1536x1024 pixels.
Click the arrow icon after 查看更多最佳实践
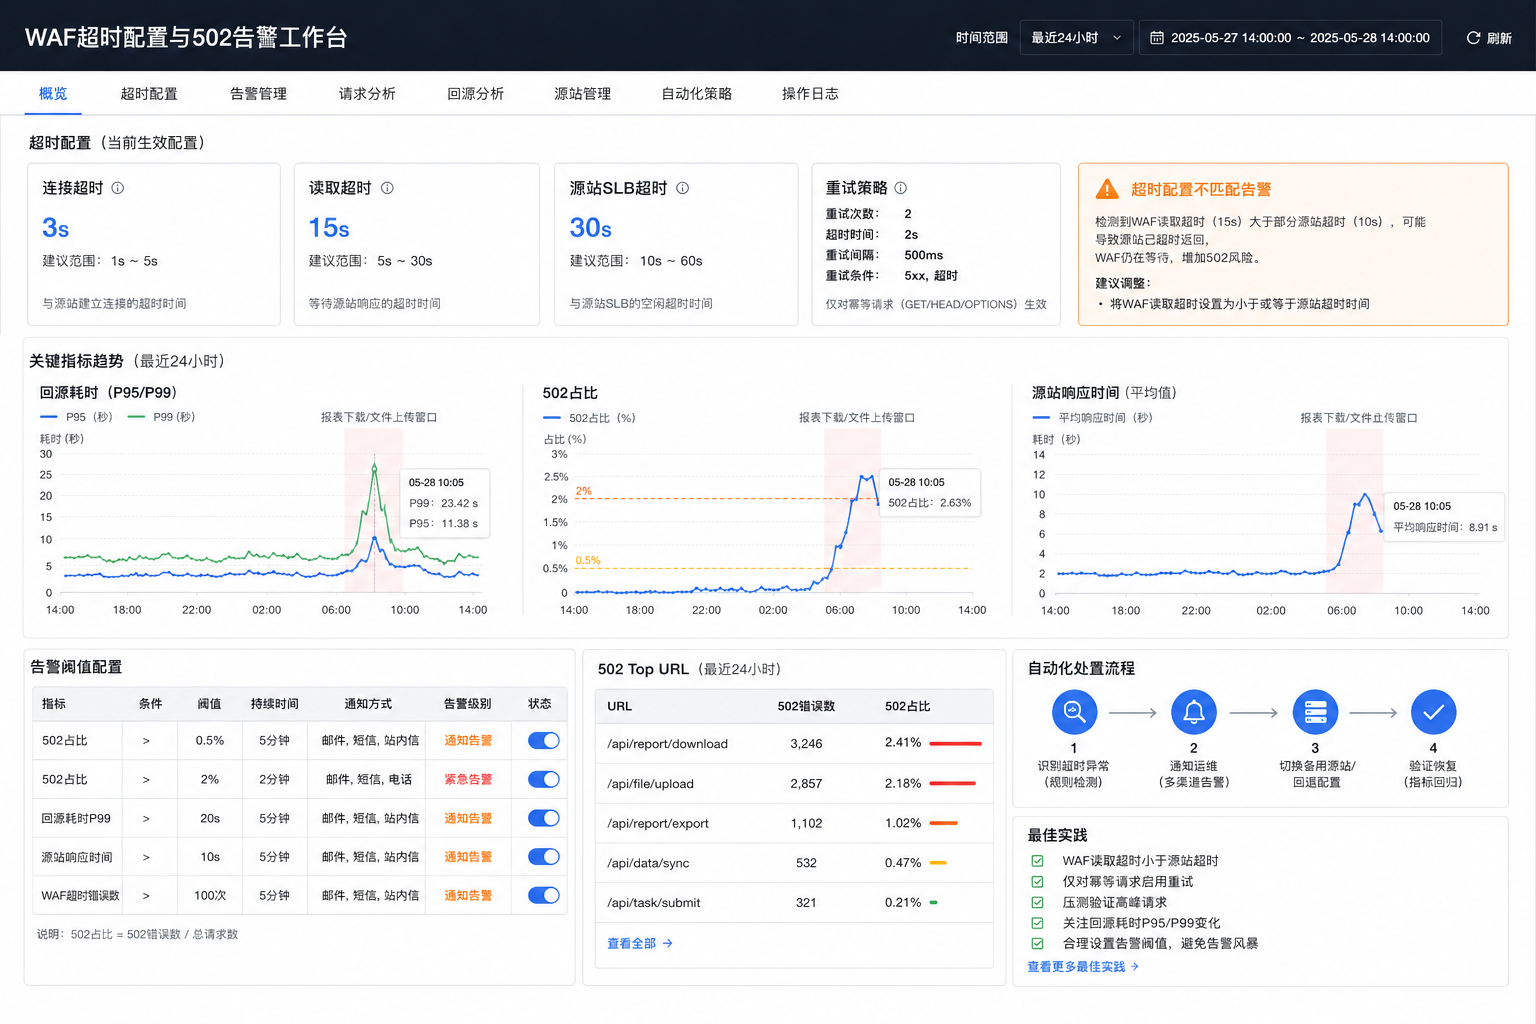(x=1134, y=967)
